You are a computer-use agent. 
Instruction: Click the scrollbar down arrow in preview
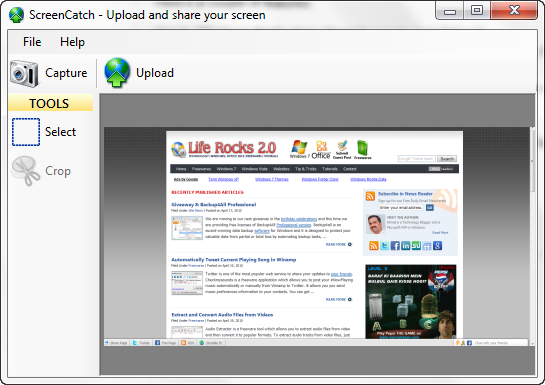pos(532,343)
